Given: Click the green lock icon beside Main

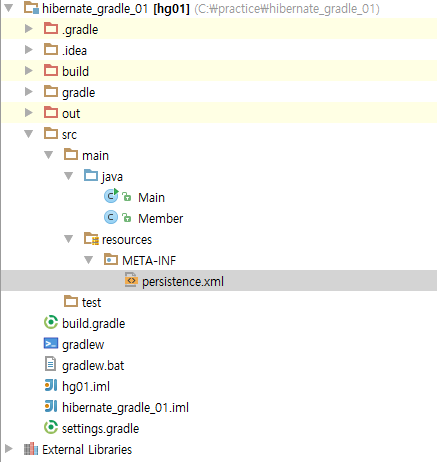Looking at the screenshot, I should [x=127, y=197].
